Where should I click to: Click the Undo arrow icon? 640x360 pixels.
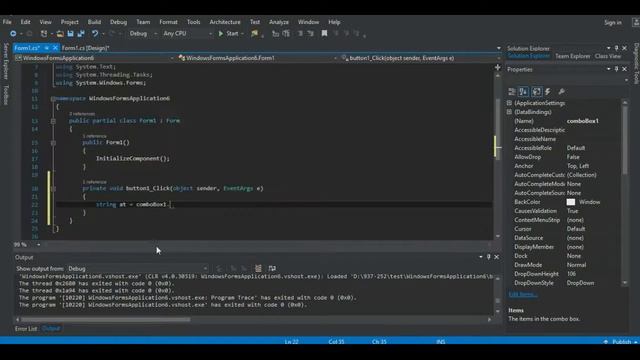(95, 33)
